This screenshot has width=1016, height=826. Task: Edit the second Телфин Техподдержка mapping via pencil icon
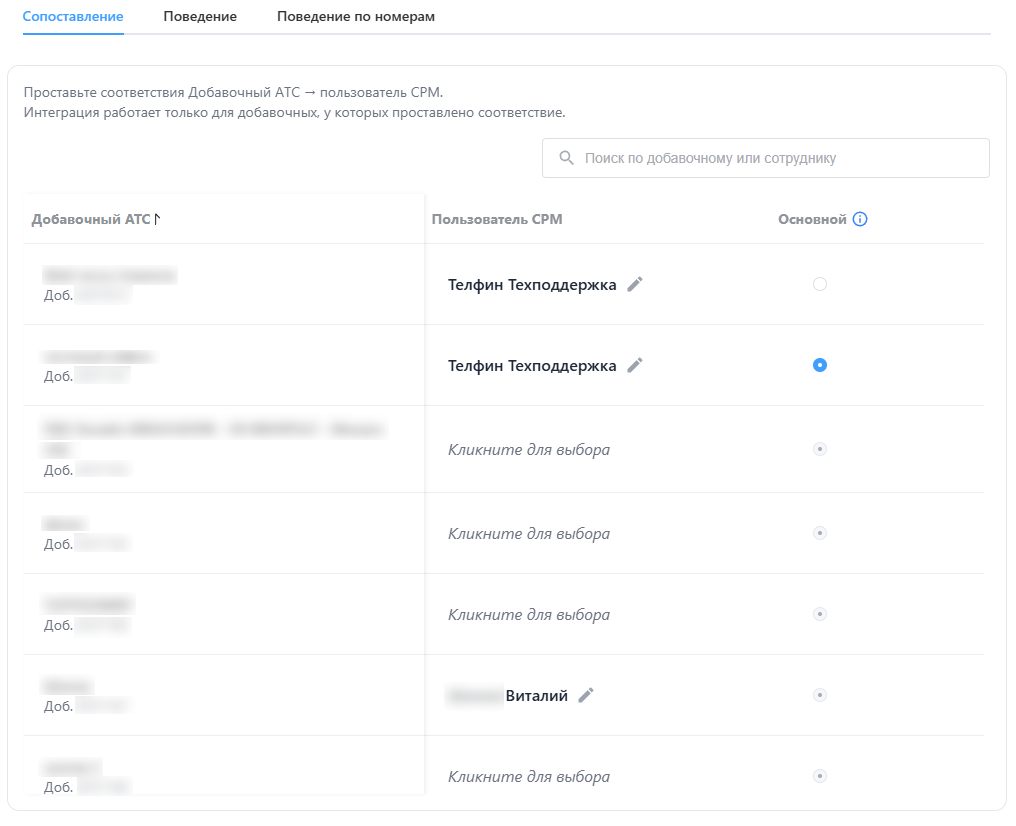(634, 365)
